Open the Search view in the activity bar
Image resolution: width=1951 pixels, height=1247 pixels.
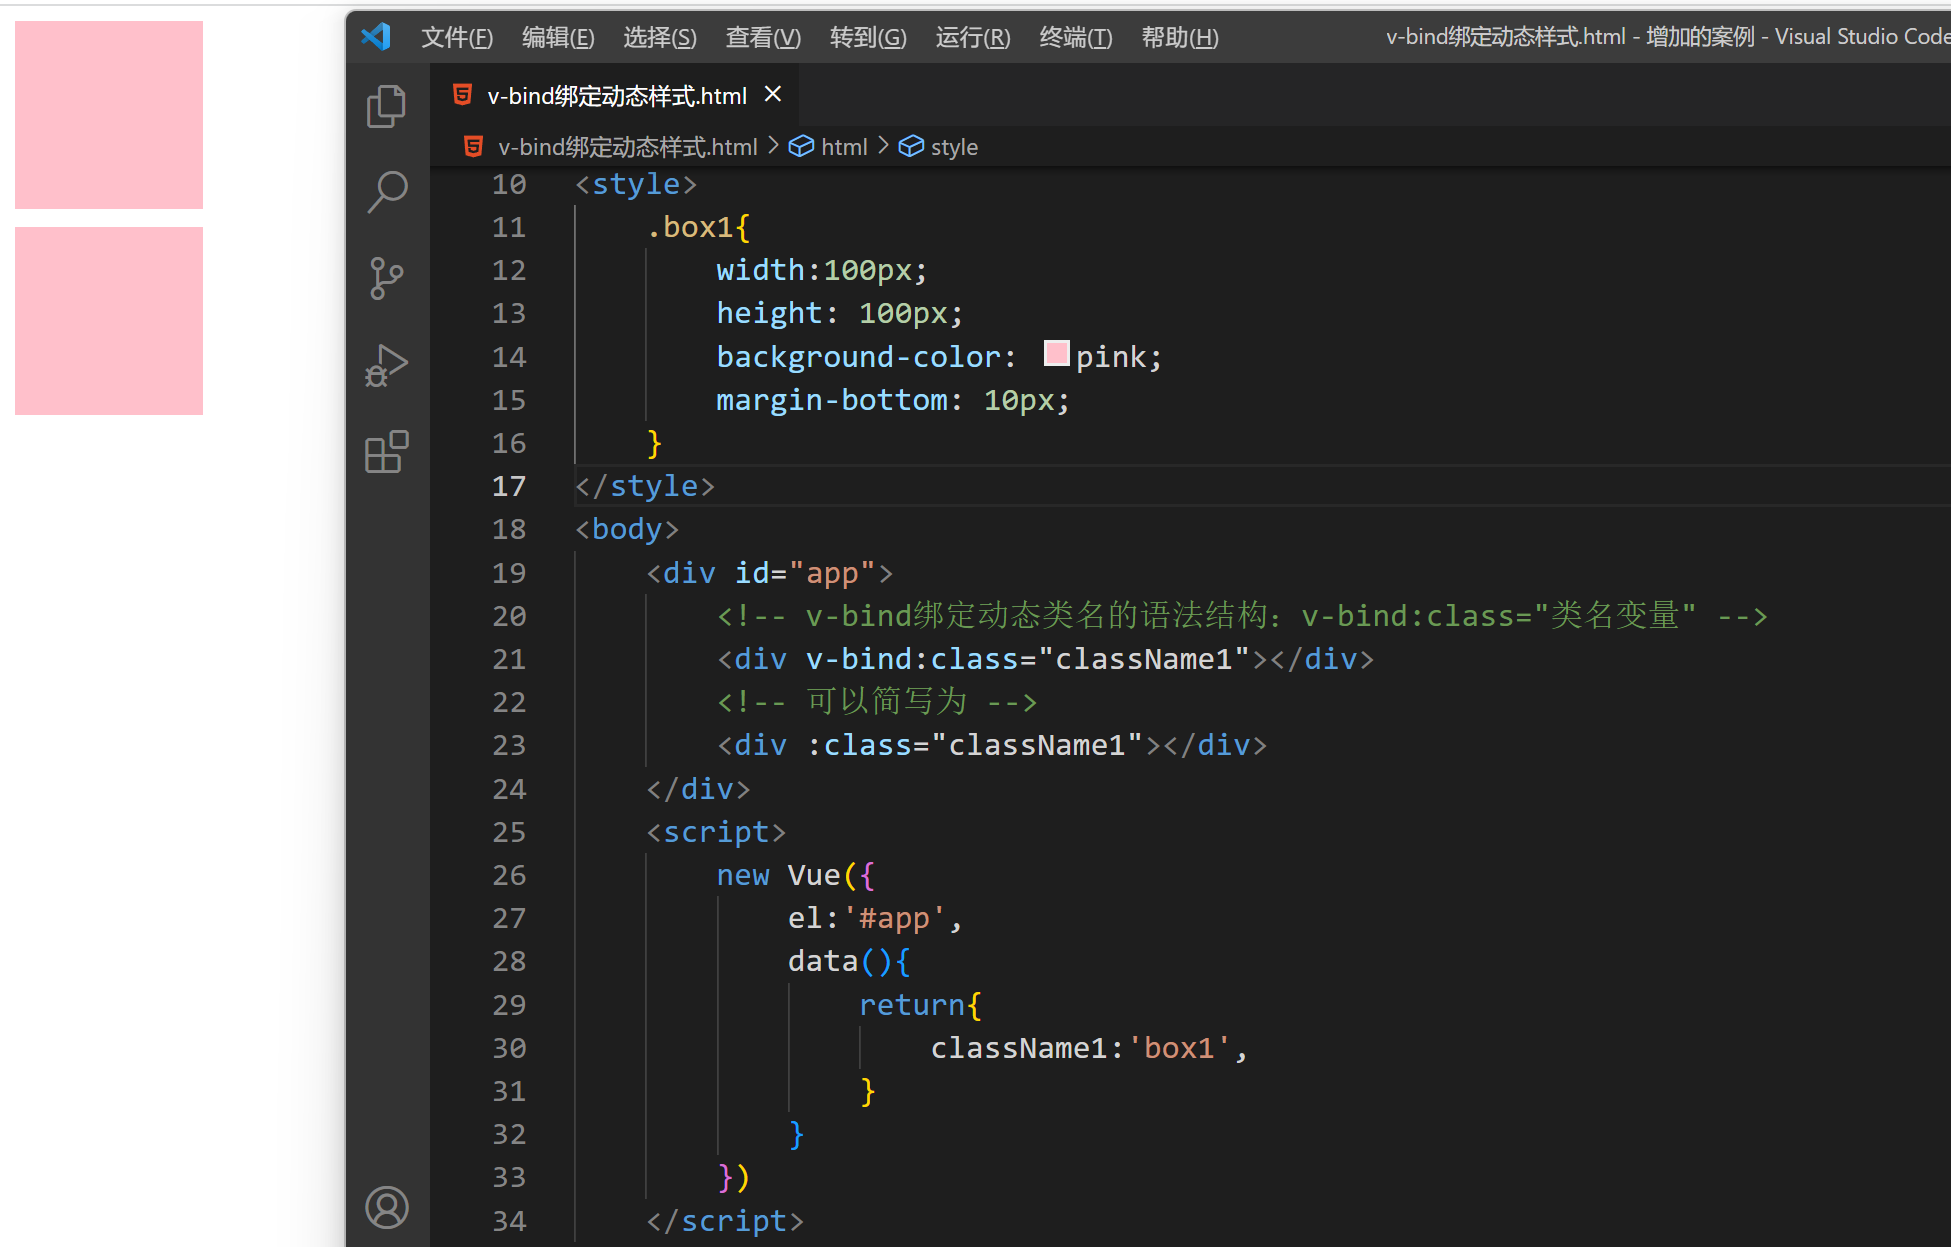point(386,191)
